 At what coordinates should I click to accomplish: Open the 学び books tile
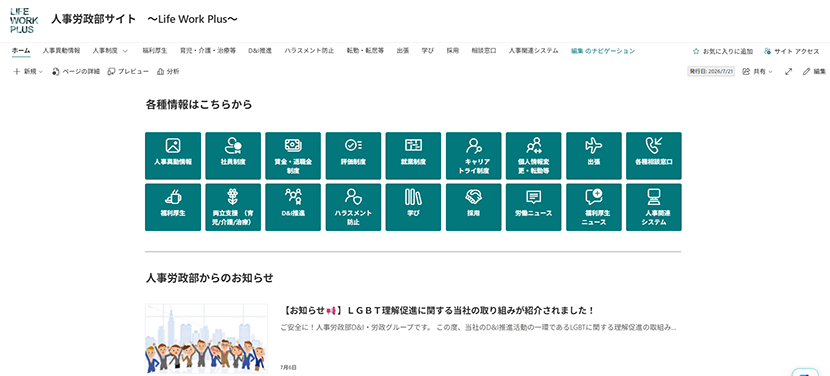point(413,207)
